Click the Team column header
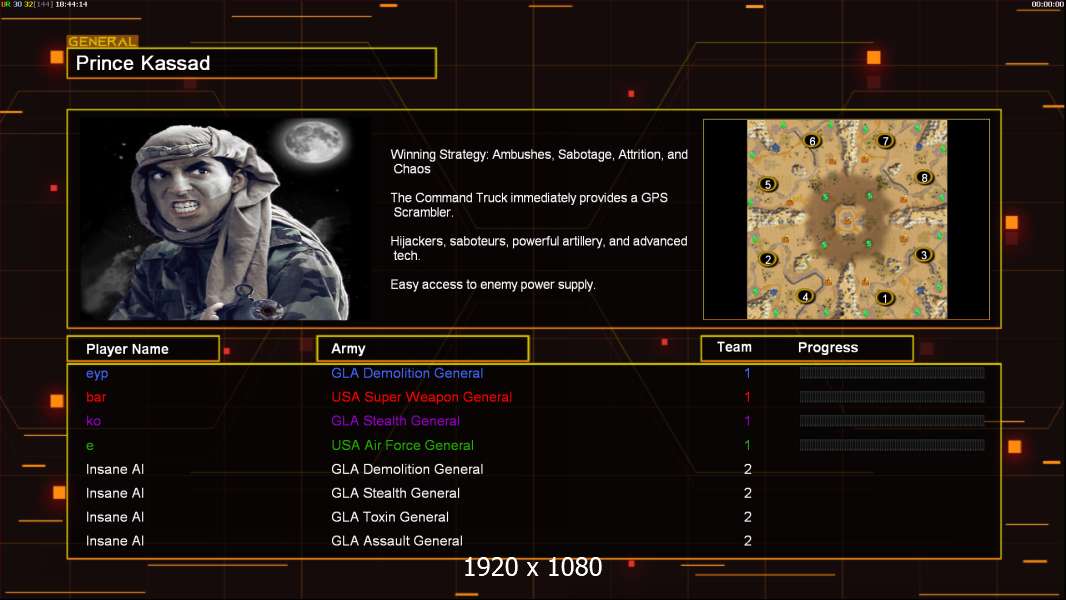Viewport: 1066px width, 600px height. coord(734,347)
